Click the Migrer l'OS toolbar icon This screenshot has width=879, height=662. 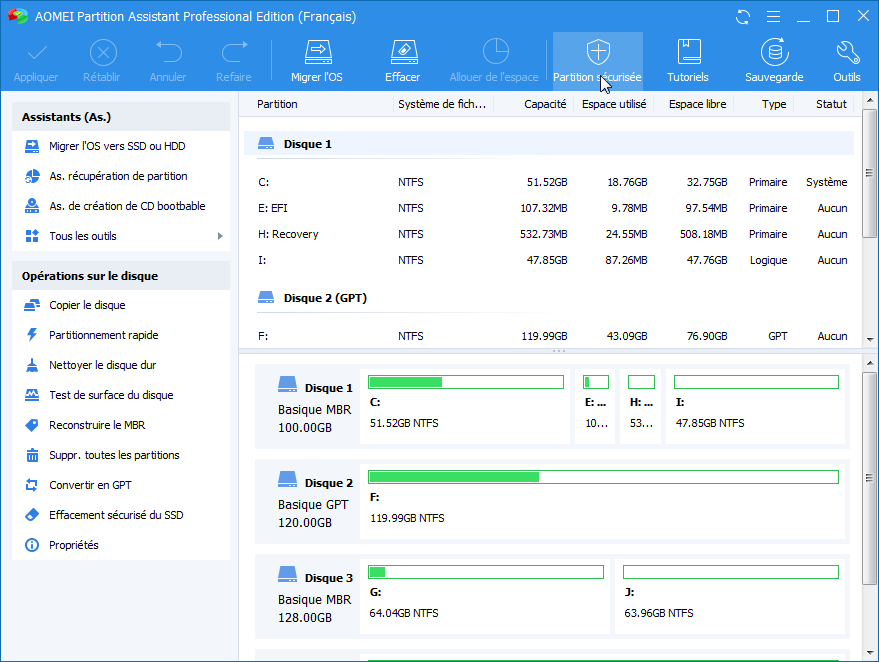(316, 60)
